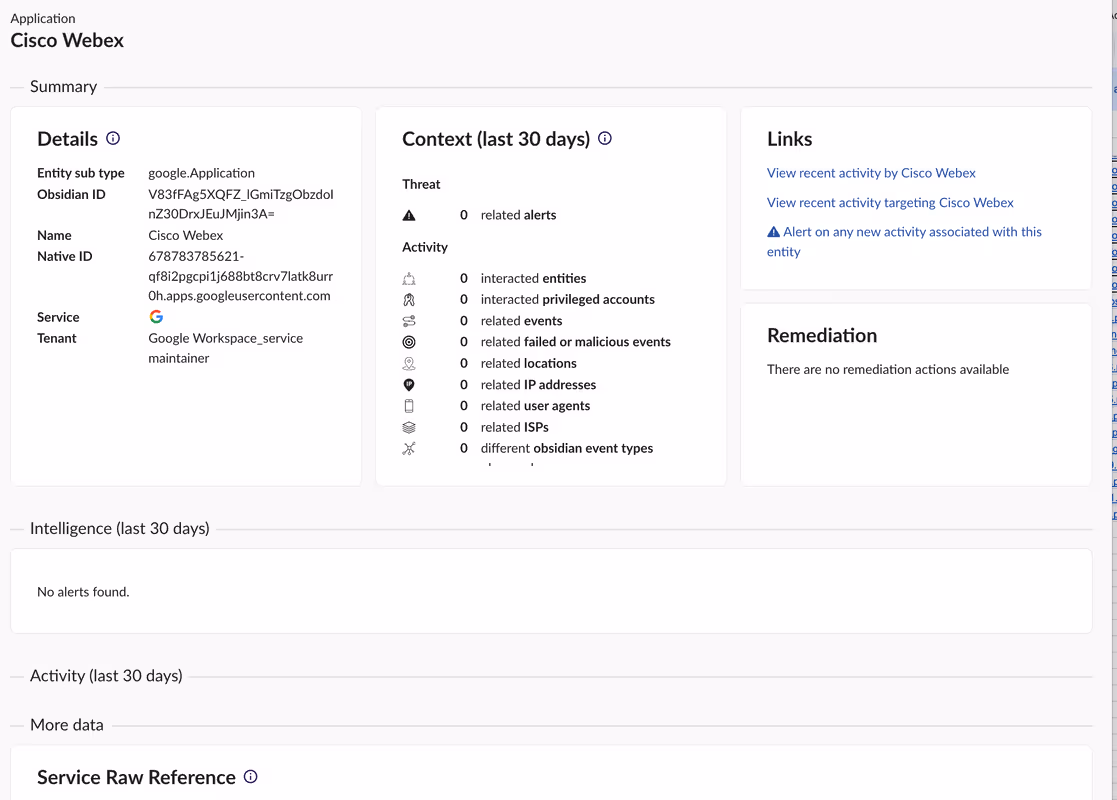
Task: Click the related ISPs layers icon
Action: pos(409,427)
